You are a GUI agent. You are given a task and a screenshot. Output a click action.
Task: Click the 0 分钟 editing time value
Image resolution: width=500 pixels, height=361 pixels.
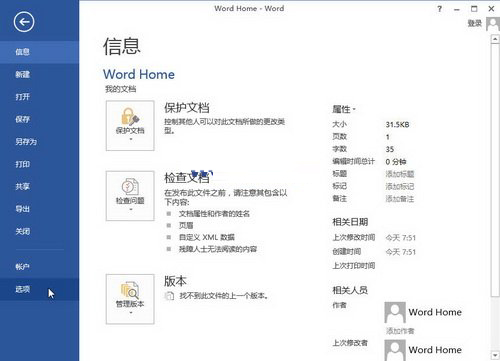click(x=396, y=162)
